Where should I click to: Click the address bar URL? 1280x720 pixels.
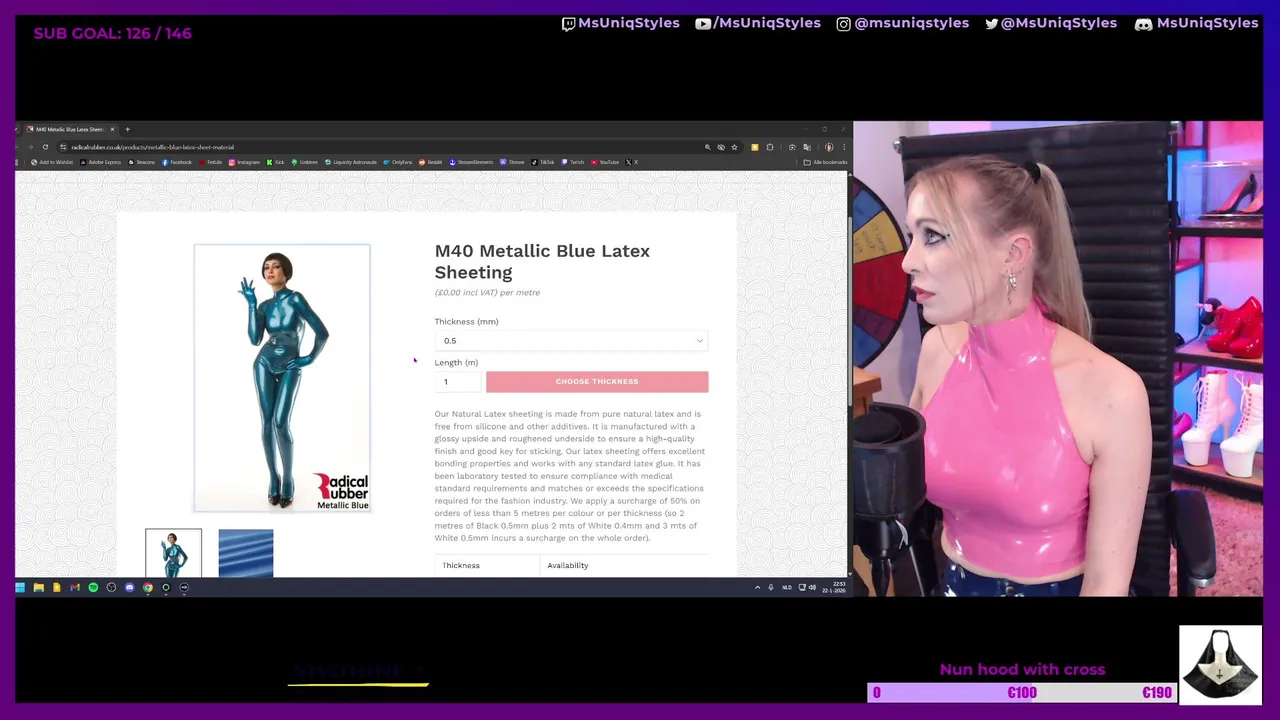pos(152,147)
